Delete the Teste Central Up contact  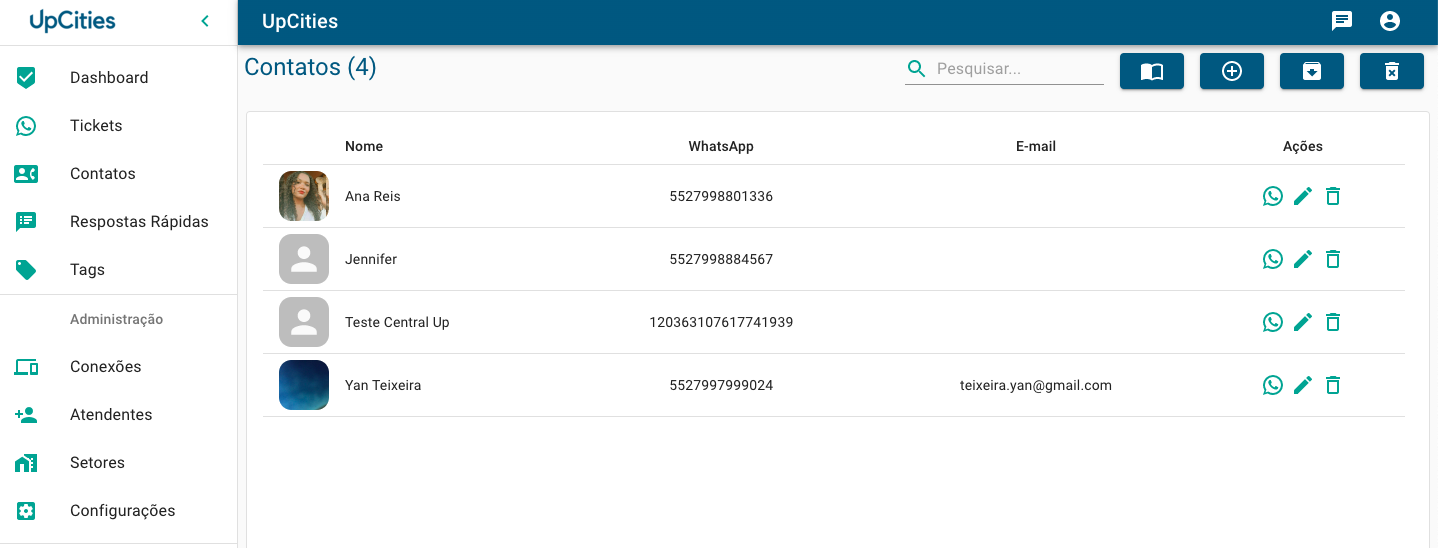1333,322
